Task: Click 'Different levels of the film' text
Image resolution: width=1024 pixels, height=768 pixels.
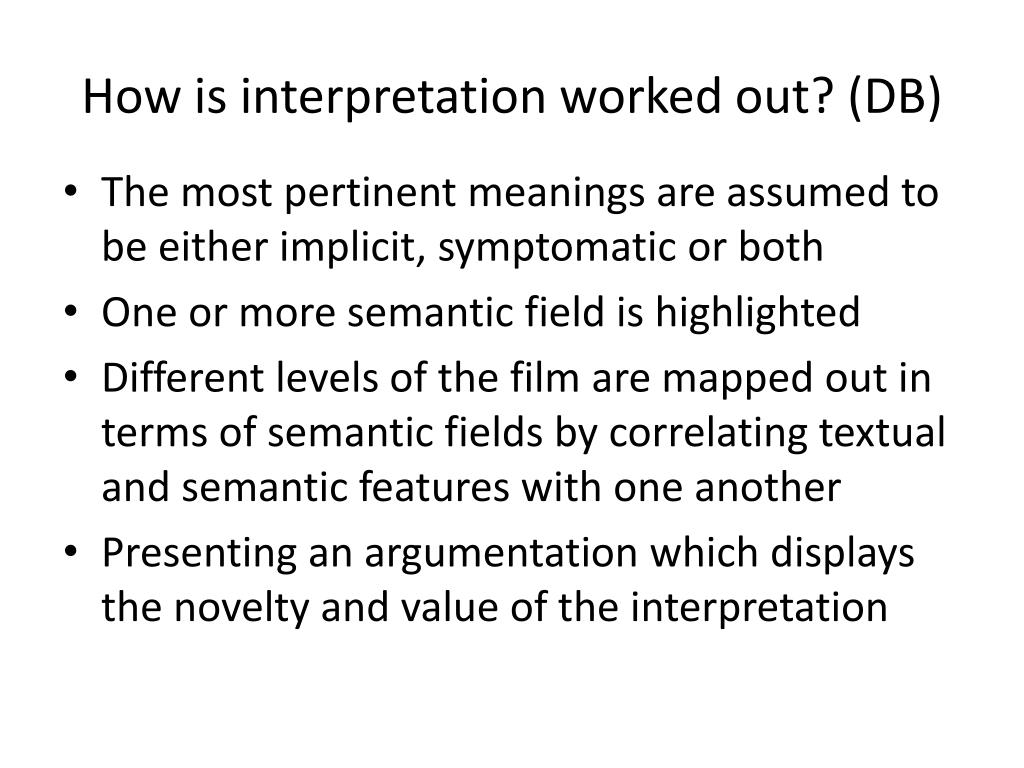Action: click(x=340, y=378)
